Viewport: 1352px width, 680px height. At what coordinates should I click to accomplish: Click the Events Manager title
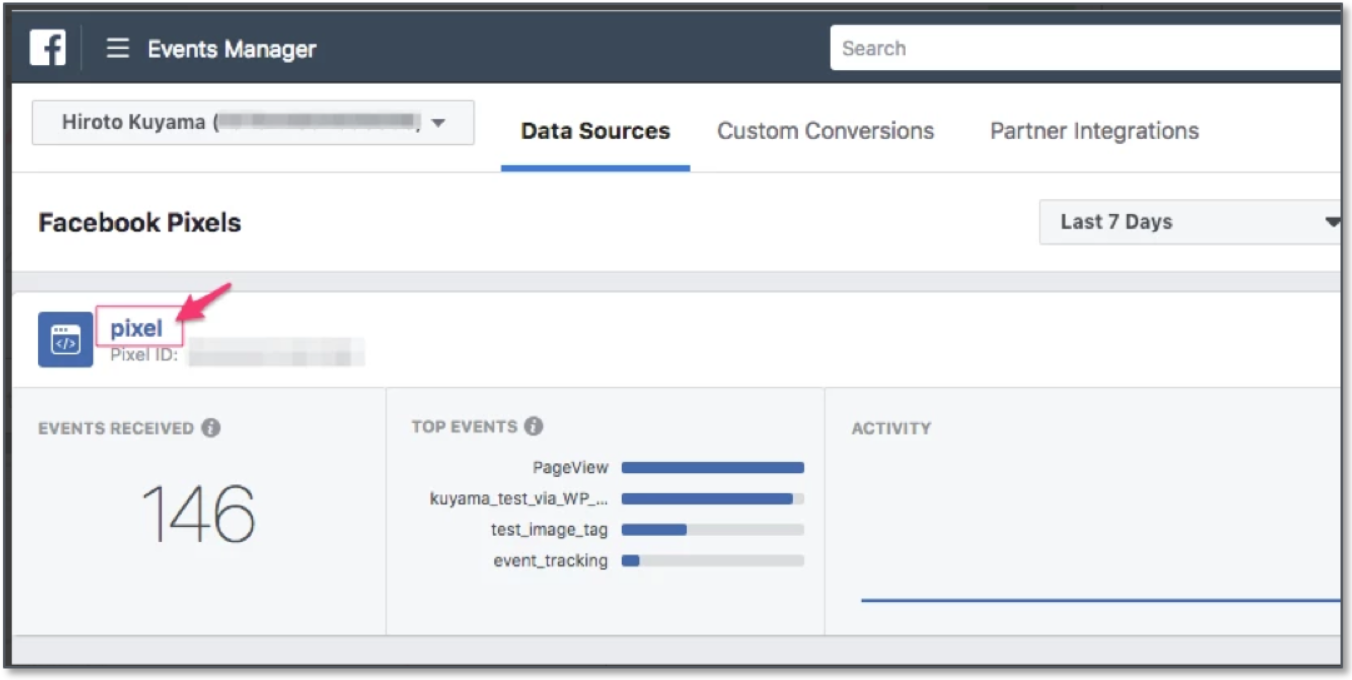coord(231,49)
